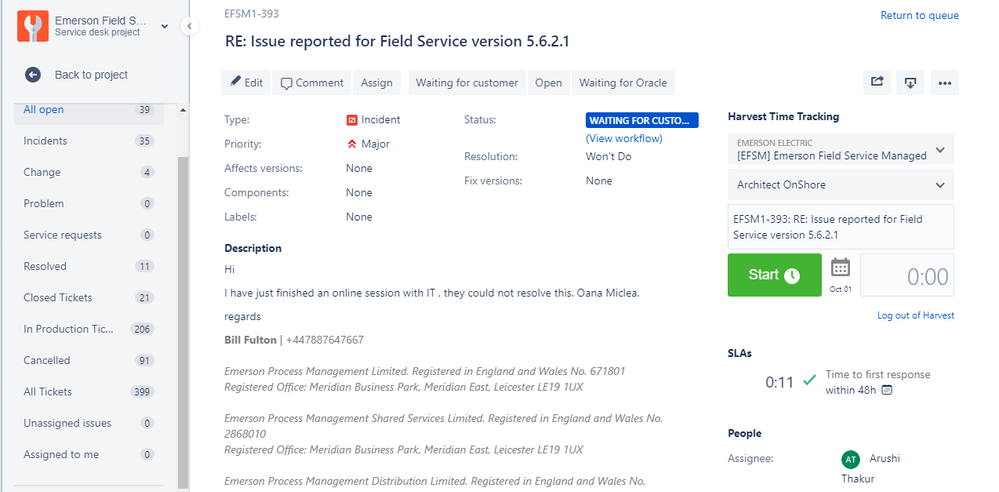Click the Harvest notes text field
Viewport: 999px width, 492px height.
point(840,227)
